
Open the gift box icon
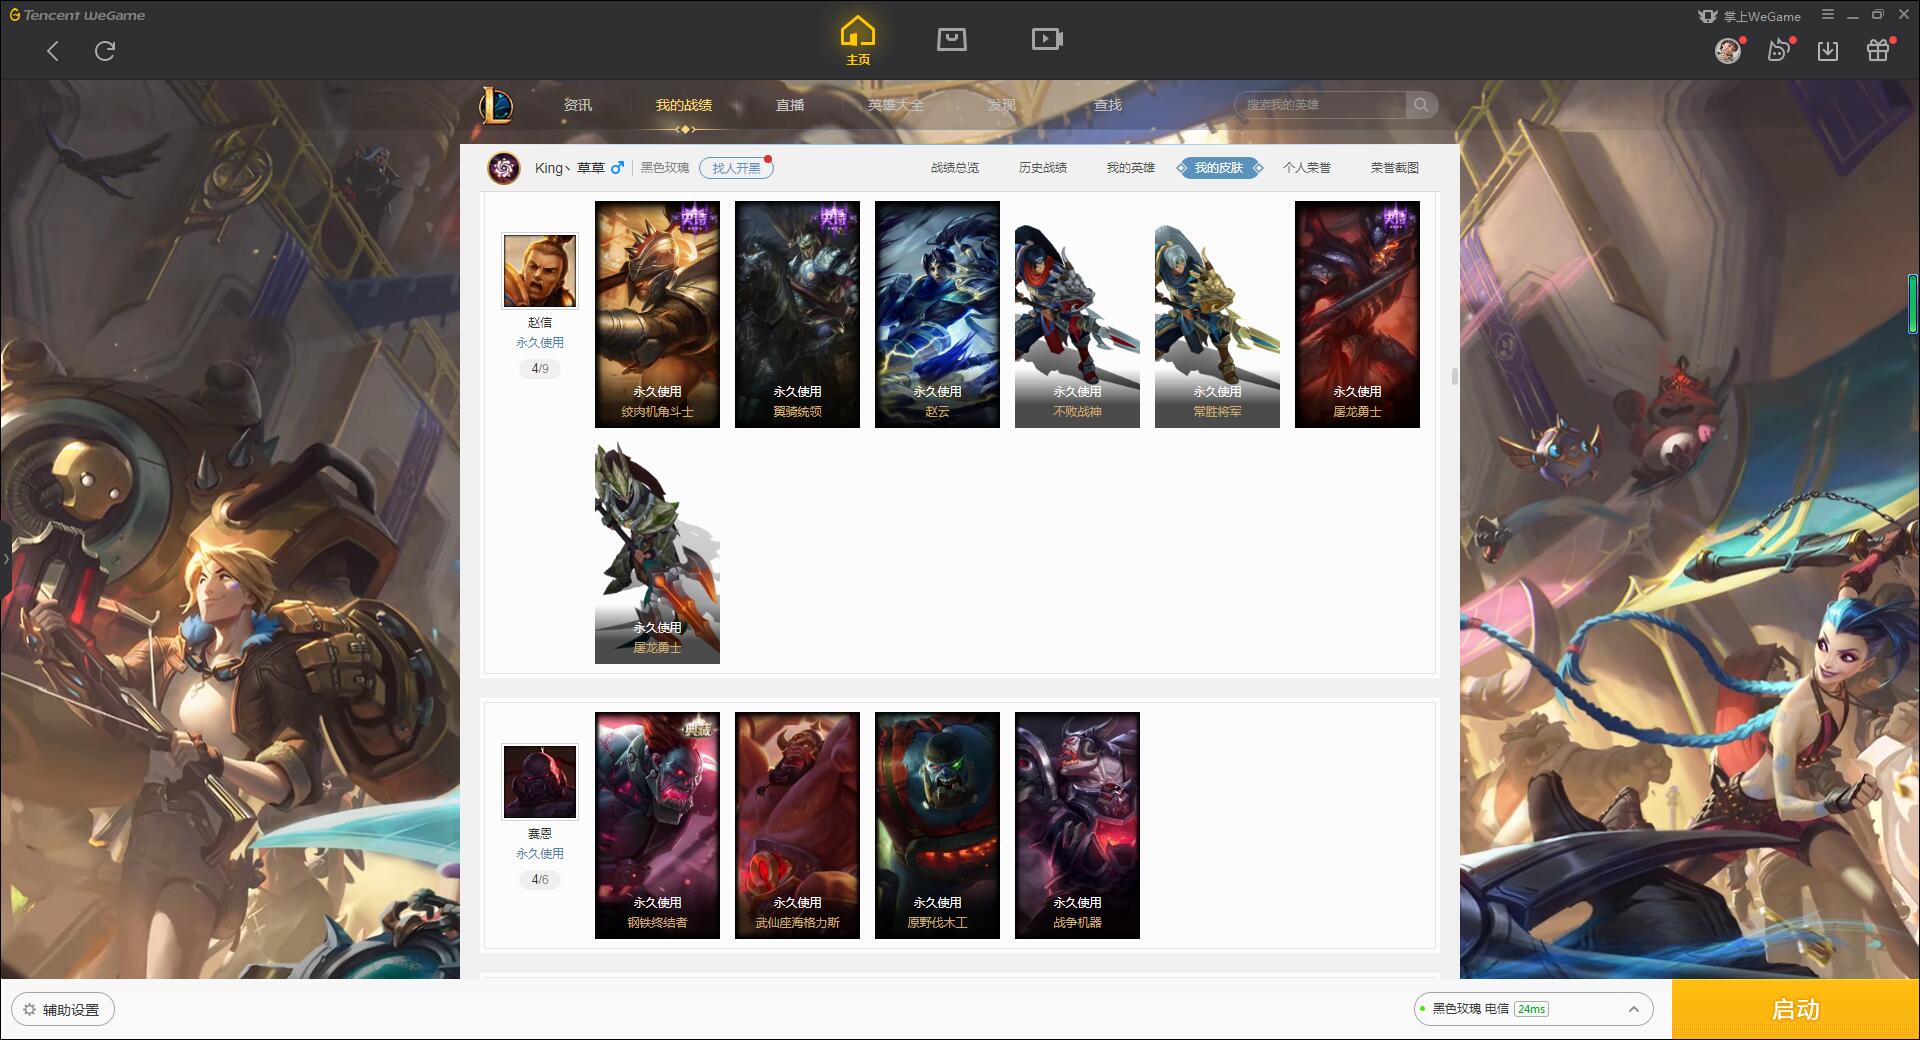point(1878,50)
